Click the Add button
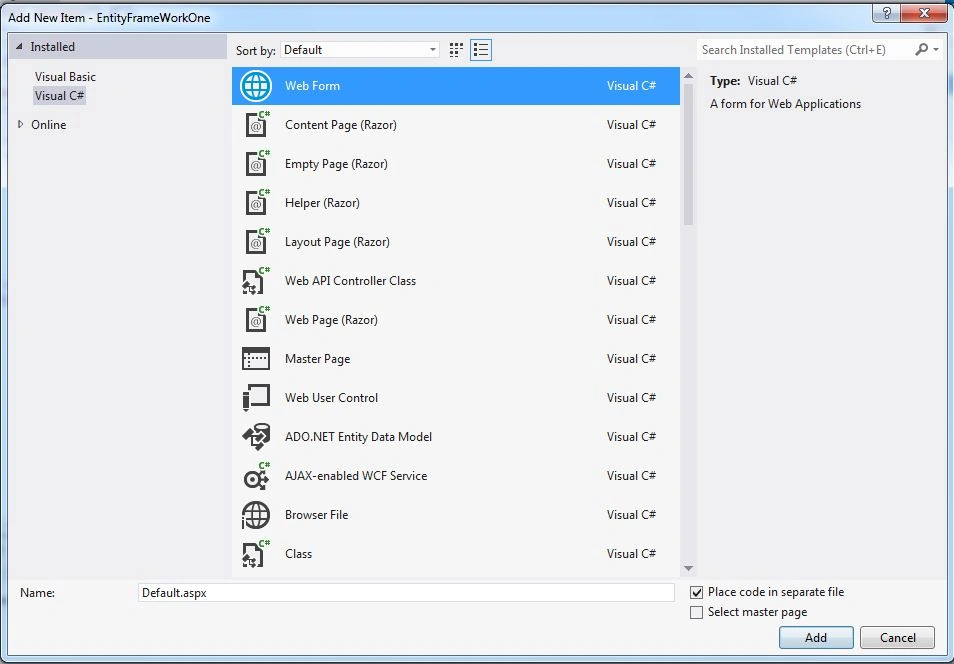 click(816, 637)
